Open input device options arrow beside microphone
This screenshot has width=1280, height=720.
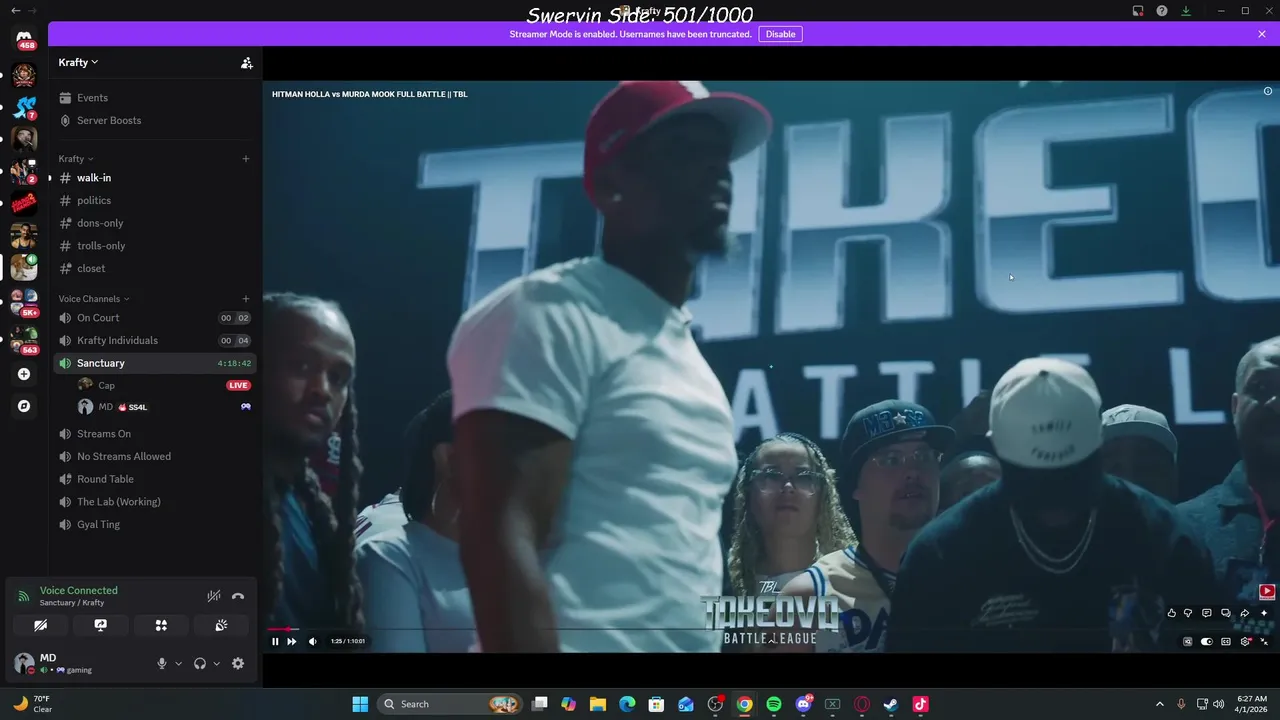tap(179, 663)
